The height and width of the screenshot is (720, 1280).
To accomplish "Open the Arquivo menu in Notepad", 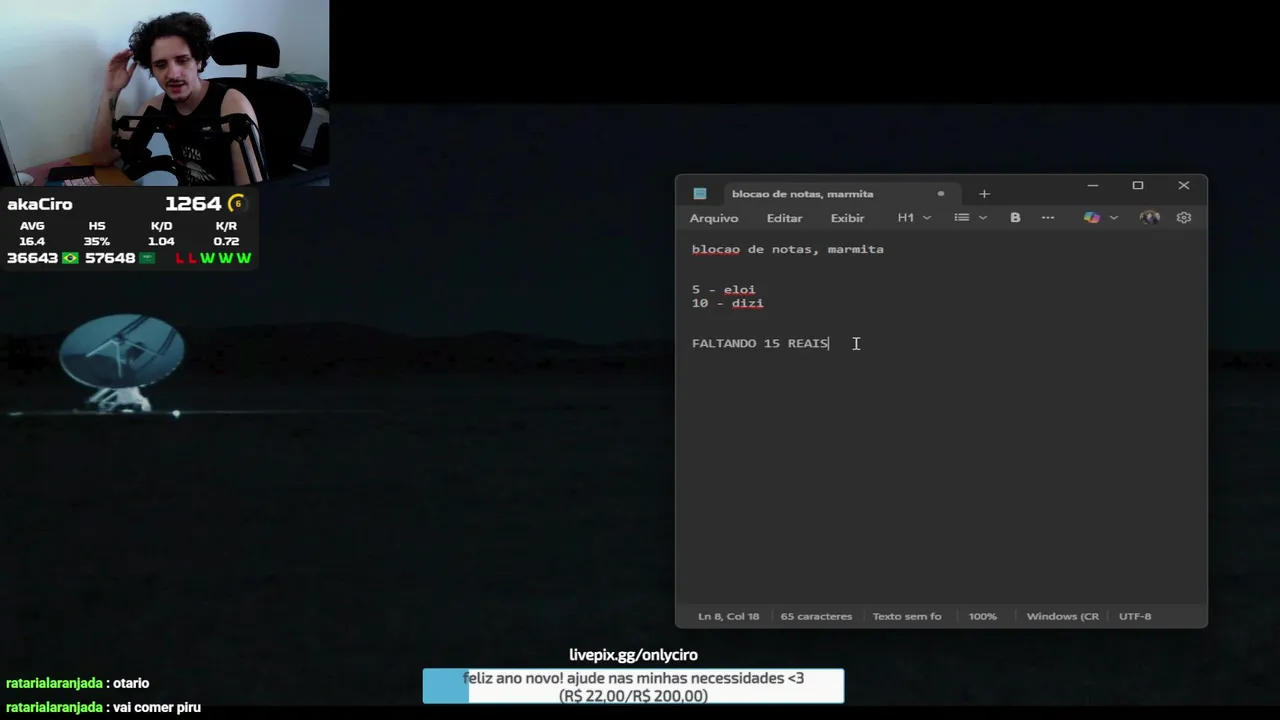I will (714, 218).
